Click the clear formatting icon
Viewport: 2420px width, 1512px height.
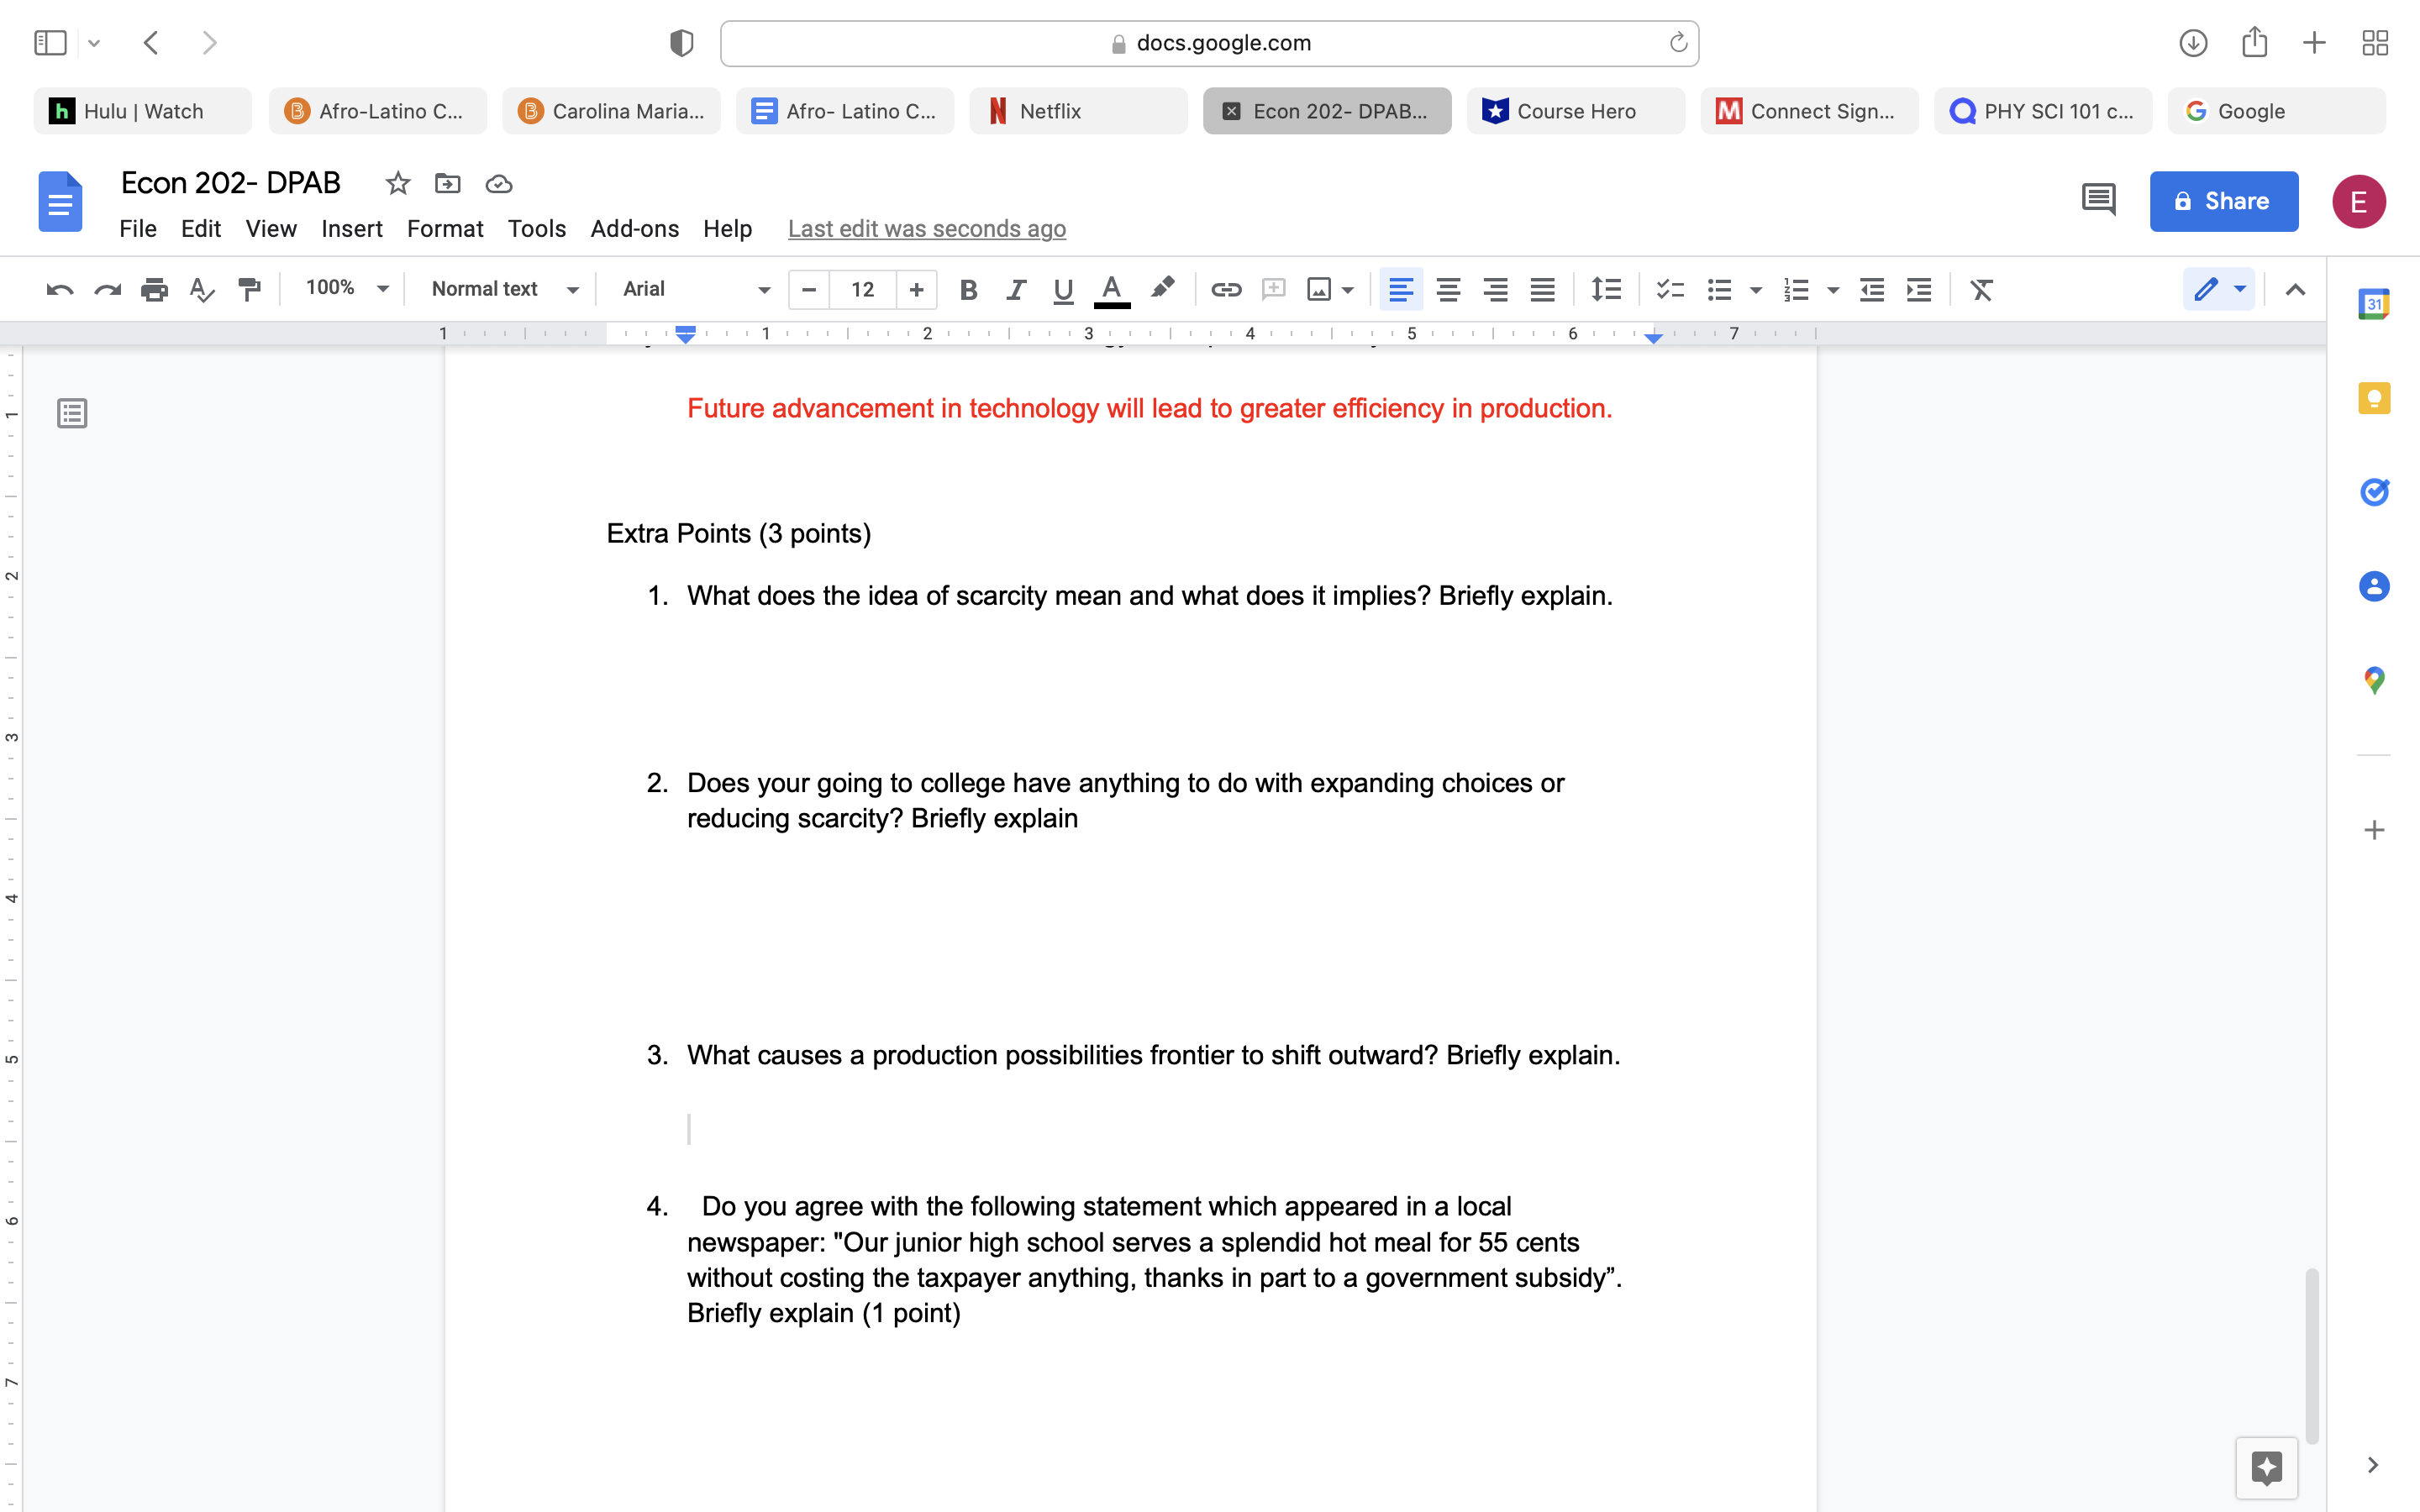tap(1981, 290)
